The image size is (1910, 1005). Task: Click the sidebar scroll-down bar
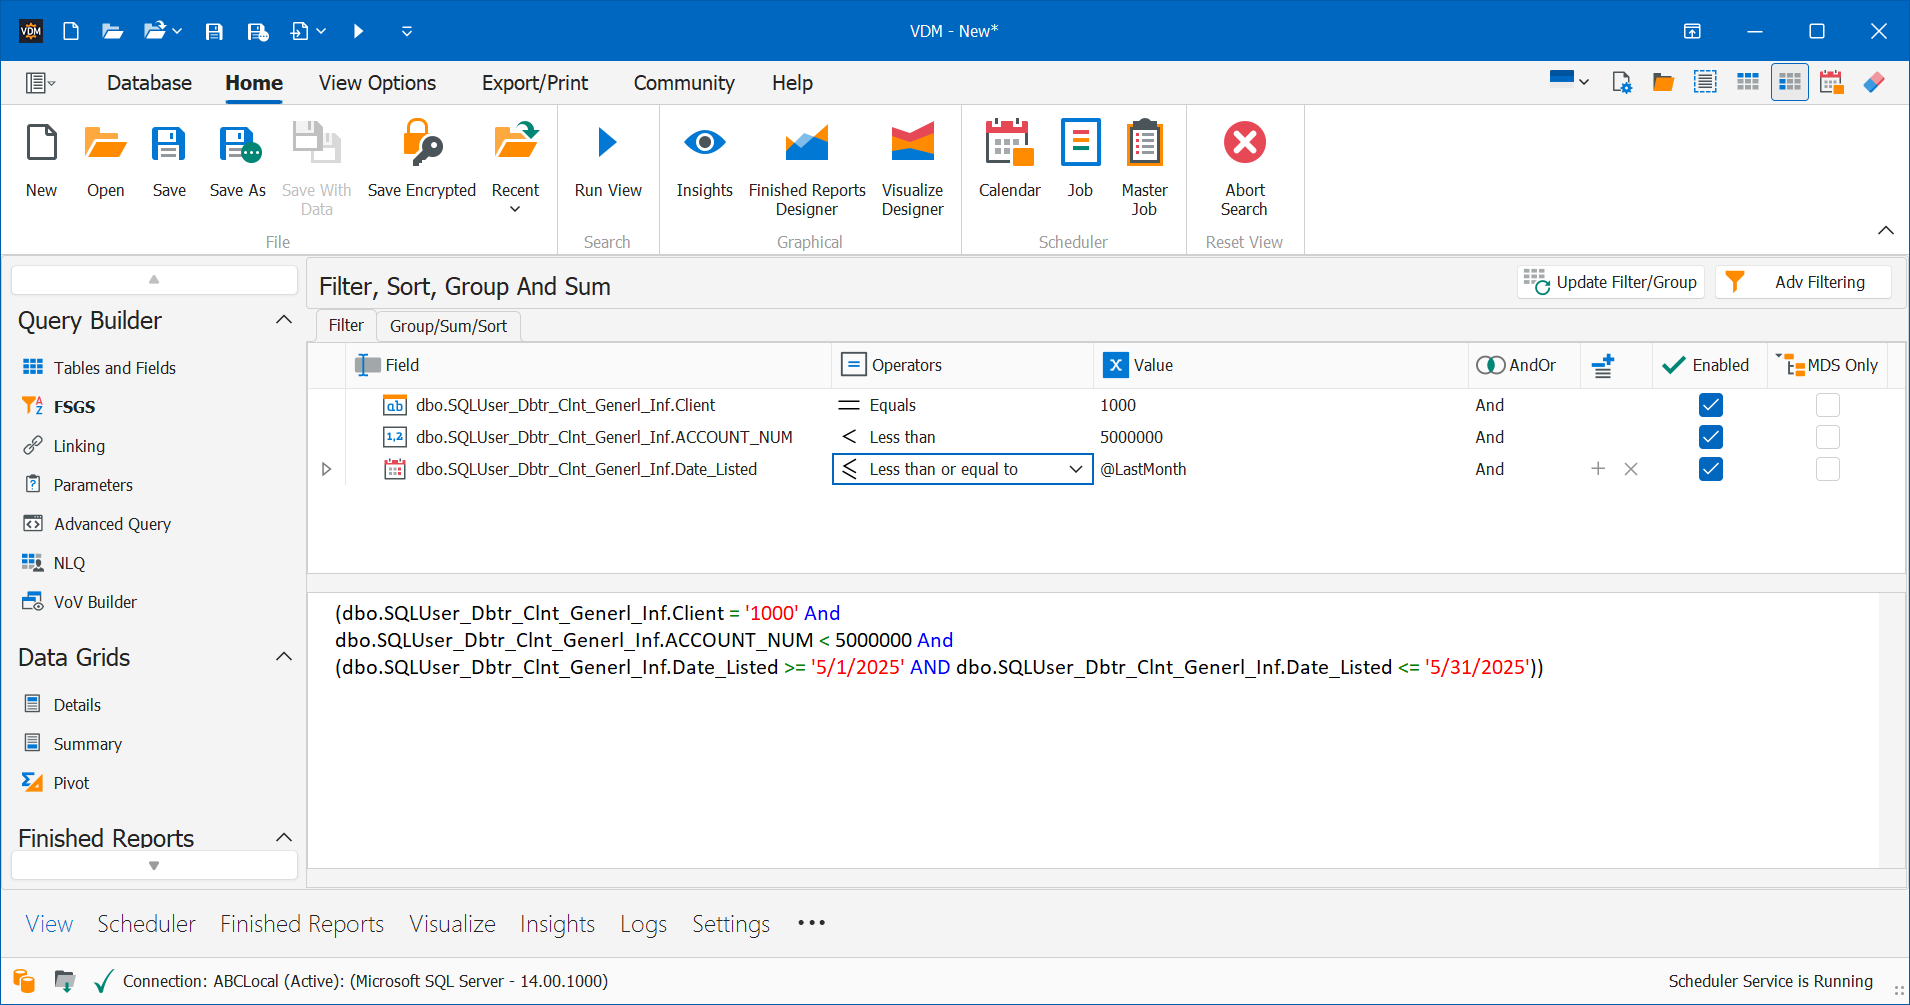pos(154,866)
